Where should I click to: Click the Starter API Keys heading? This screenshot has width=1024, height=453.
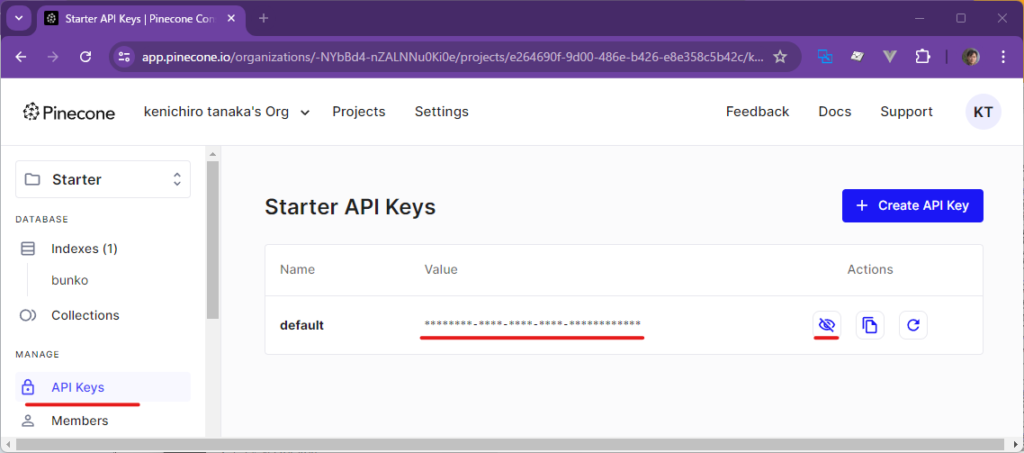(350, 208)
